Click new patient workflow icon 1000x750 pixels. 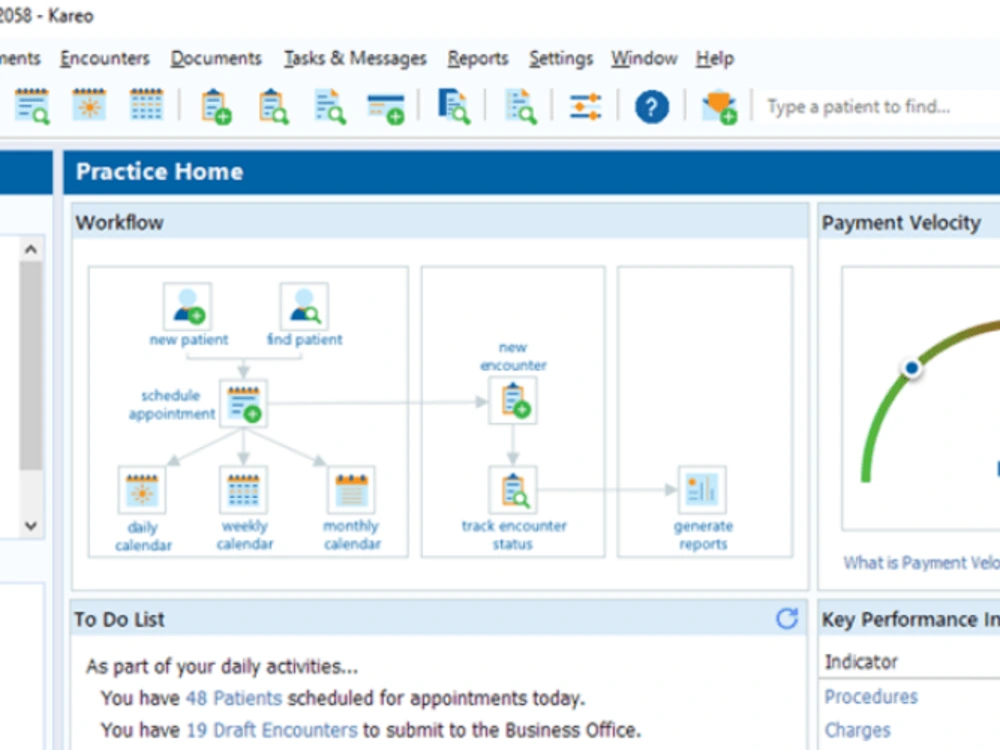(x=188, y=307)
